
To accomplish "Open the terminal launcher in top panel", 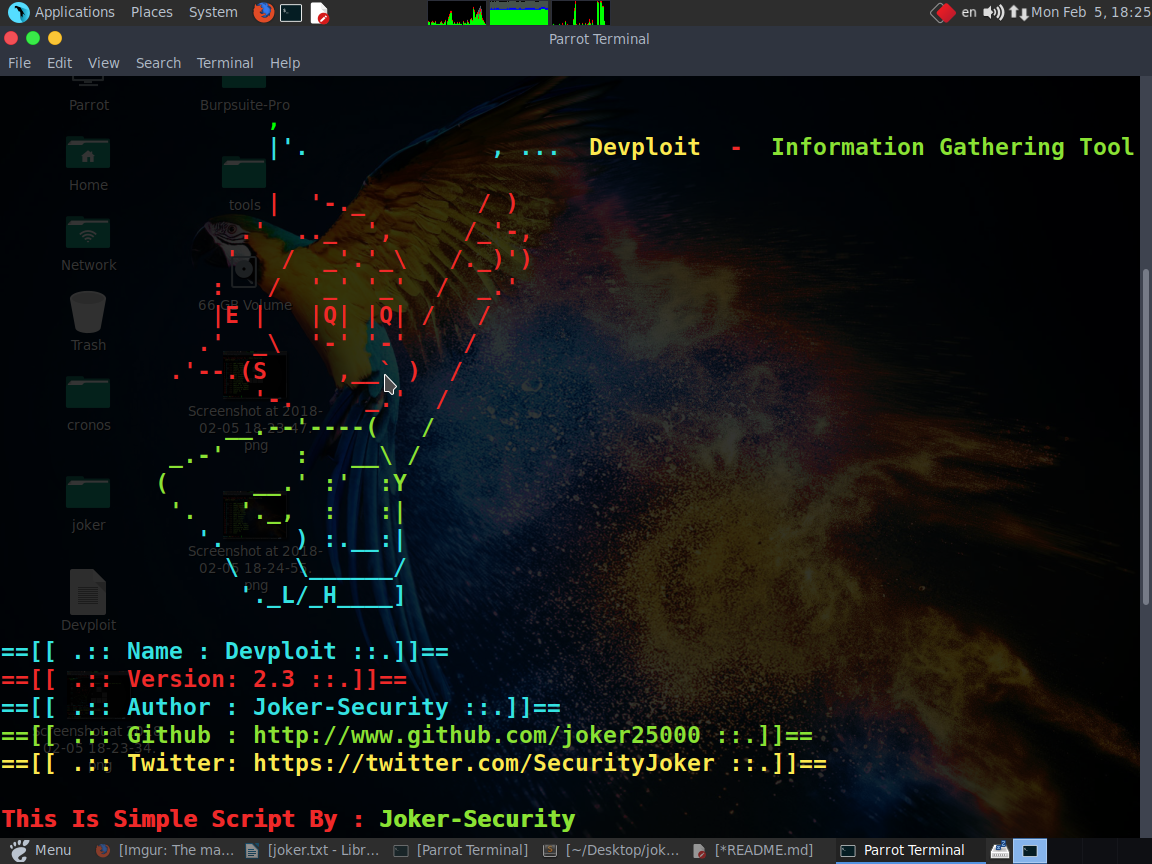I will [291, 12].
